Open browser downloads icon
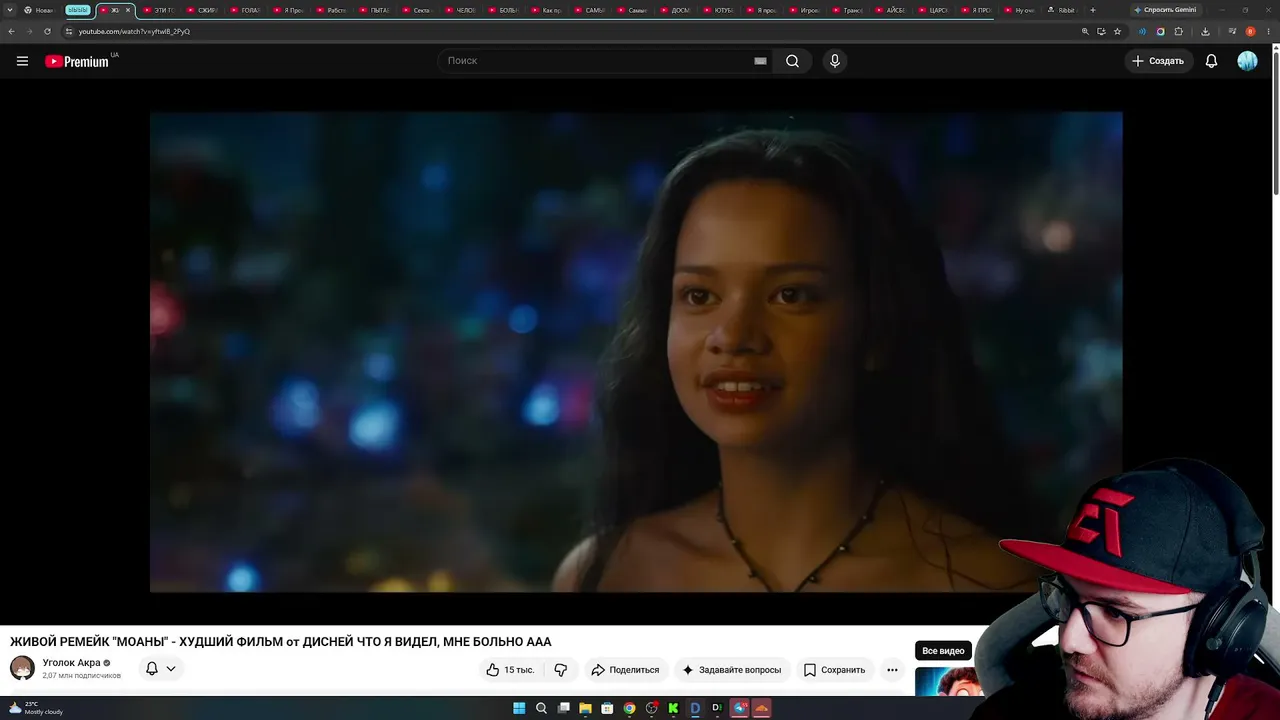The image size is (1280, 720). coord(1205,31)
